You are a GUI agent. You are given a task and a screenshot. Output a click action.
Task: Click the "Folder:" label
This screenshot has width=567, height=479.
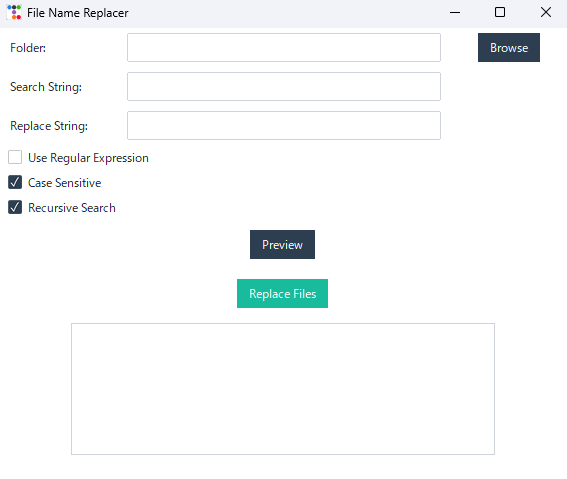tap(28, 48)
